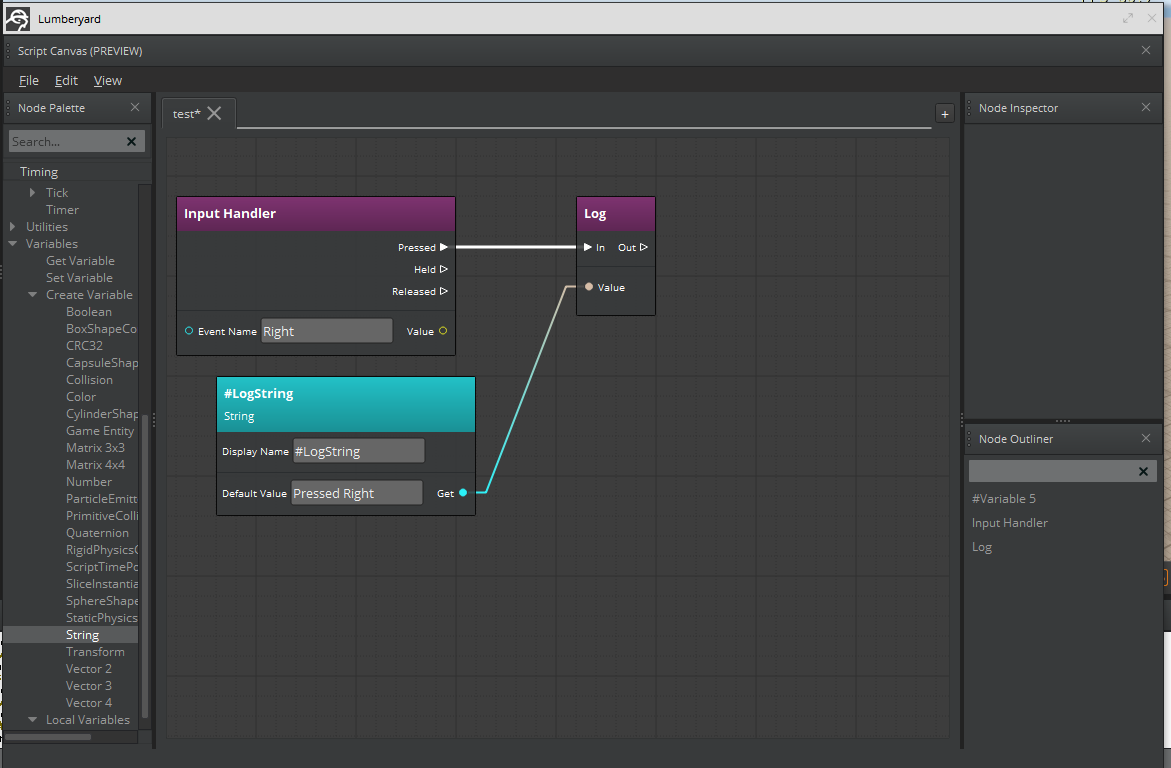Collapse the Create Variable group
This screenshot has height=768, width=1171.
click(33, 294)
